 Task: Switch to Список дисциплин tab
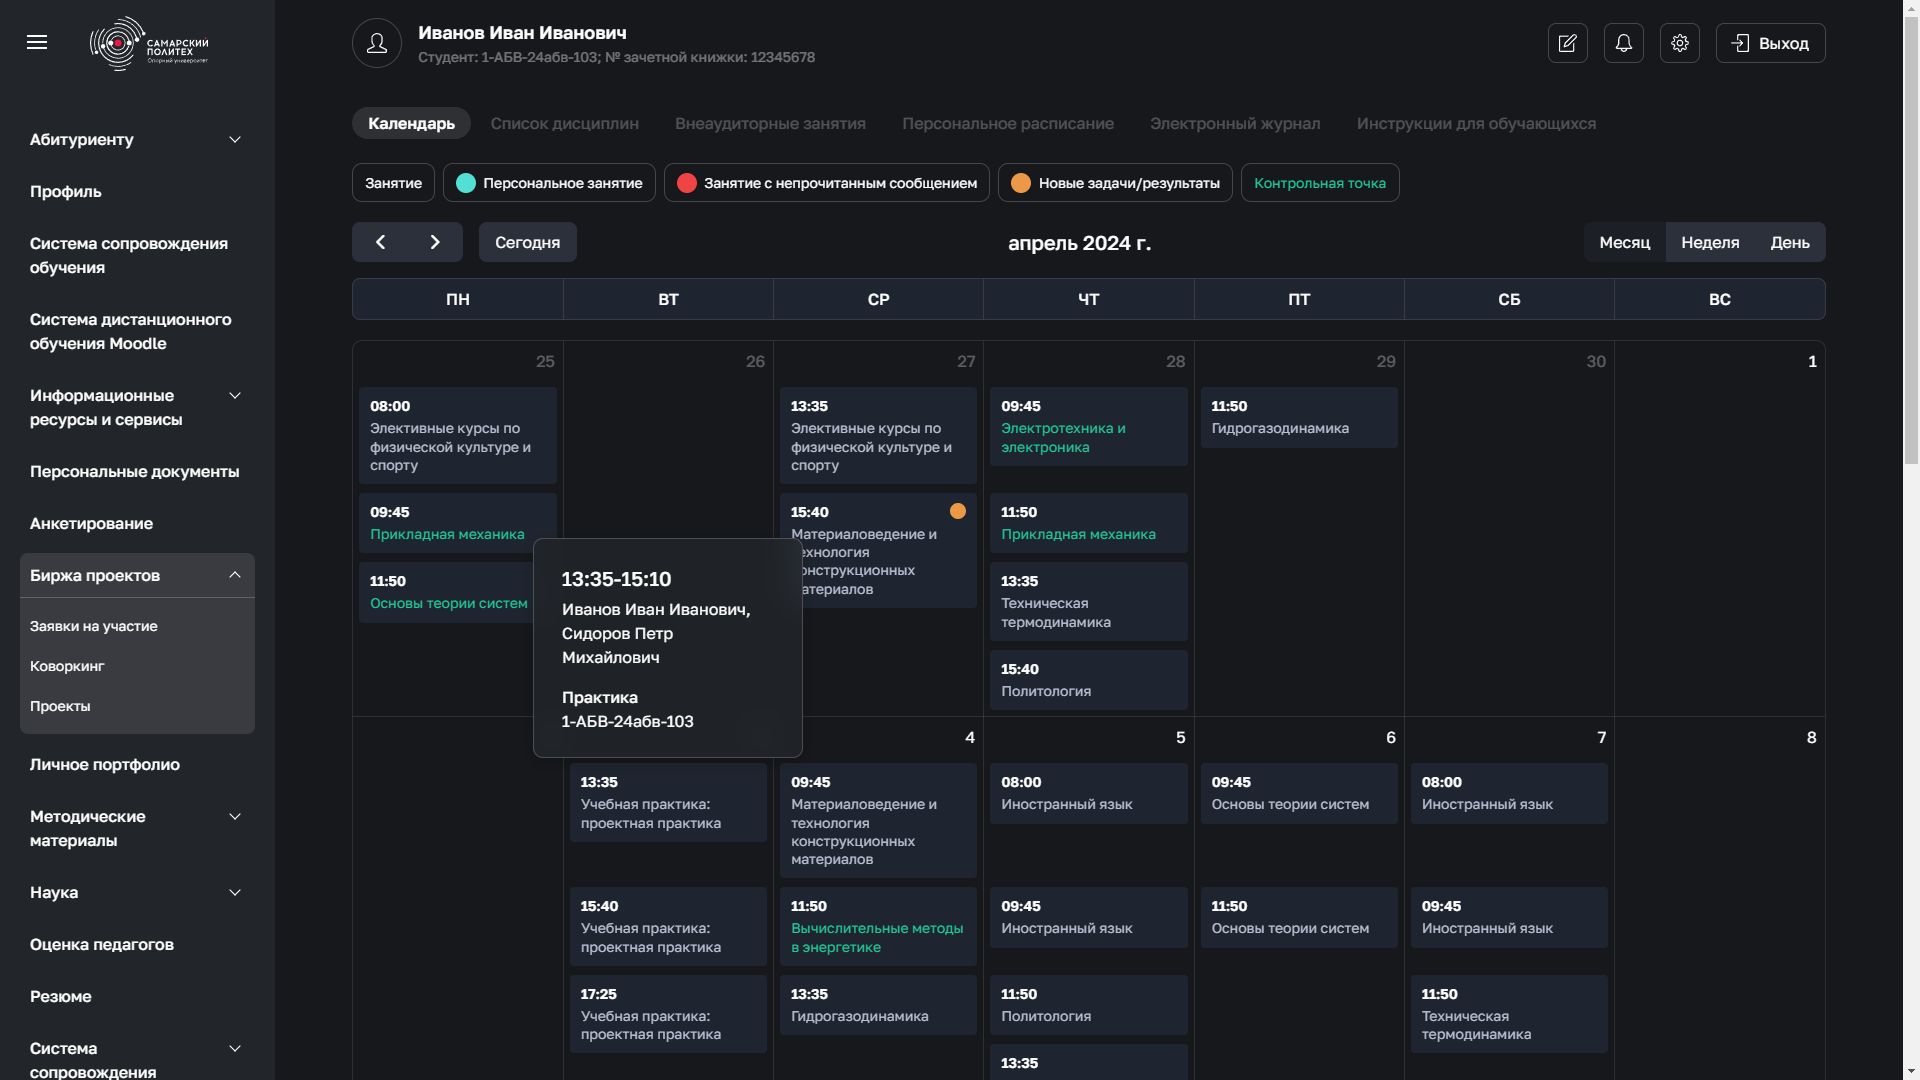tap(564, 123)
